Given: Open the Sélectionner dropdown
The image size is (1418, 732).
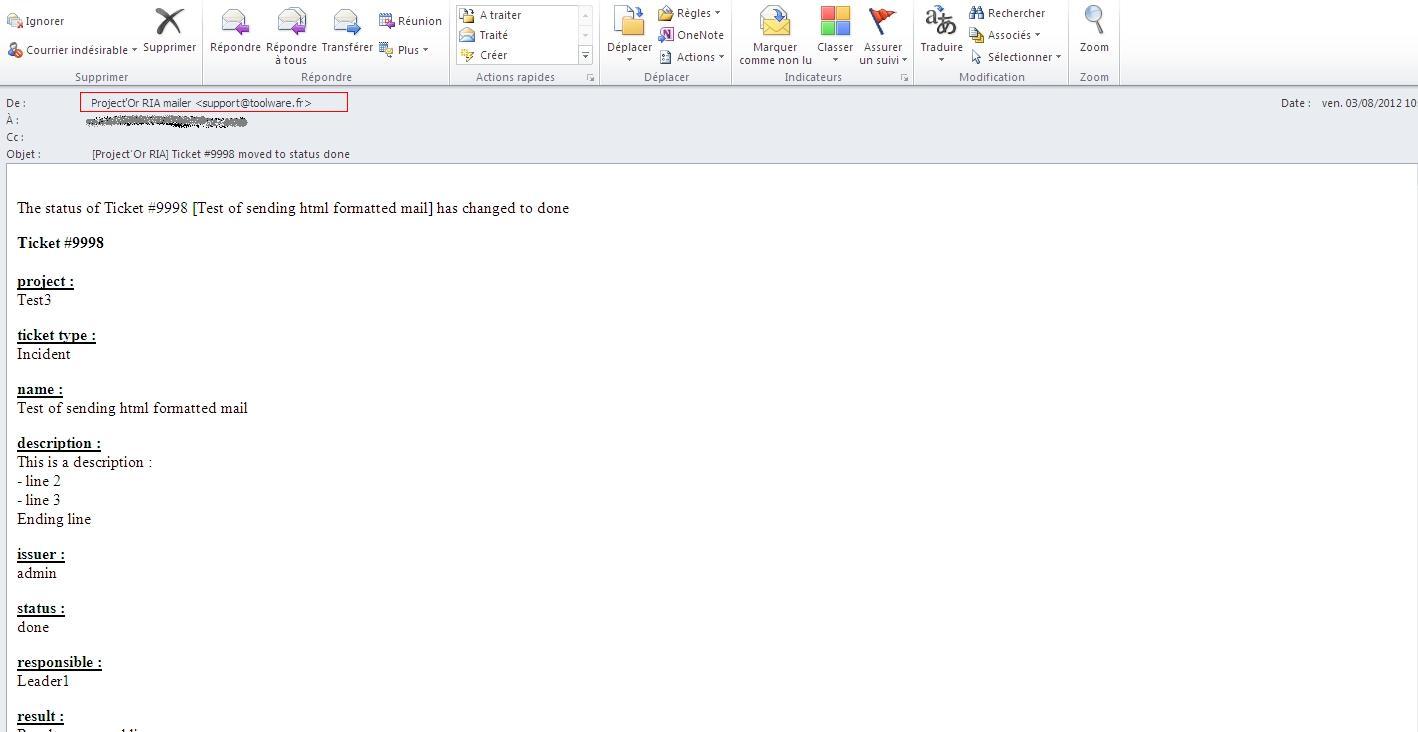Looking at the screenshot, I should 1015,57.
